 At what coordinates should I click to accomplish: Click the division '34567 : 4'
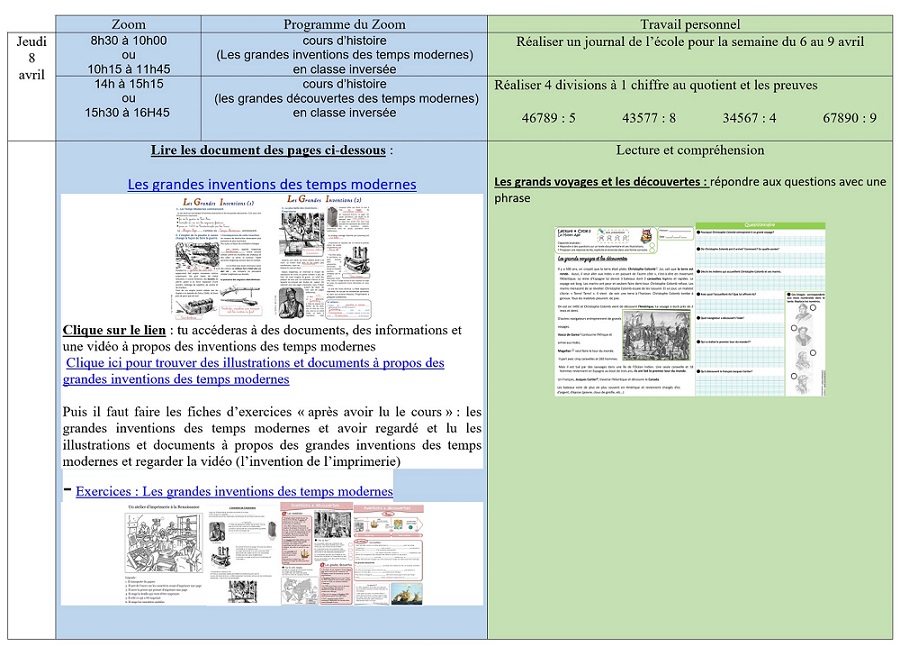[x=750, y=118]
